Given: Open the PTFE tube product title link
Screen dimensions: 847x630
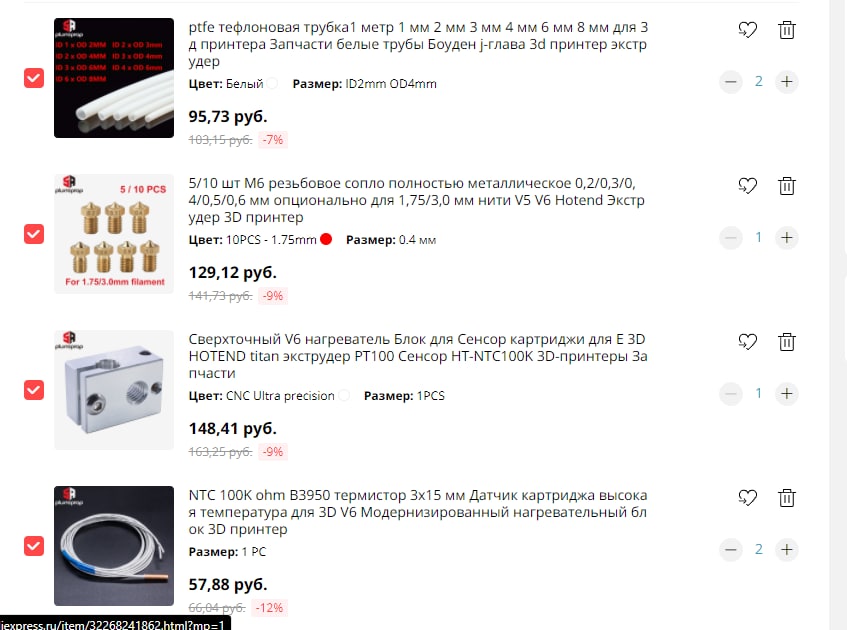Looking at the screenshot, I should click(418, 44).
